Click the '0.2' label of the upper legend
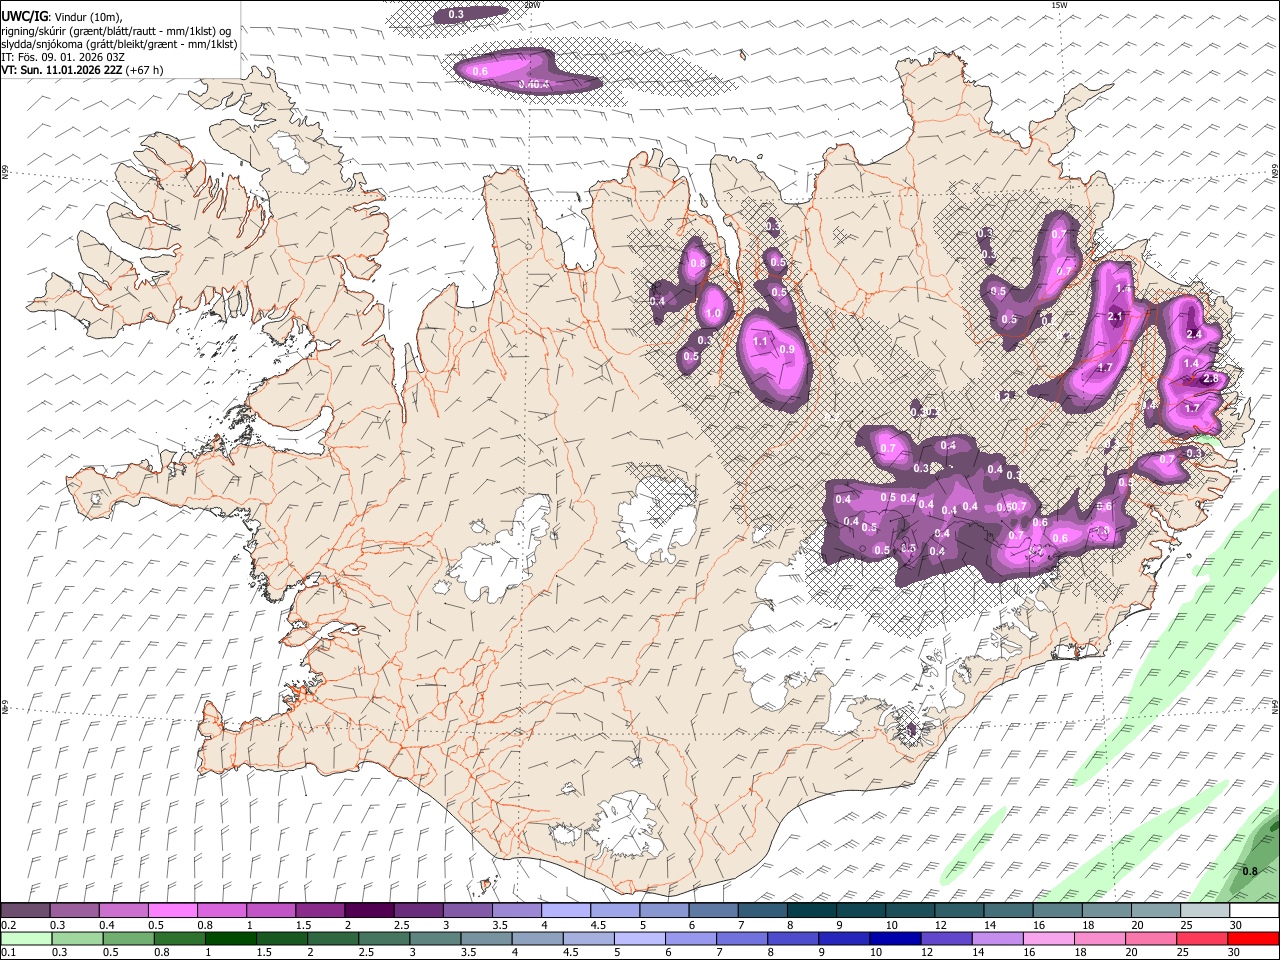Image resolution: width=1280 pixels, height=960 pixels. 9,925
